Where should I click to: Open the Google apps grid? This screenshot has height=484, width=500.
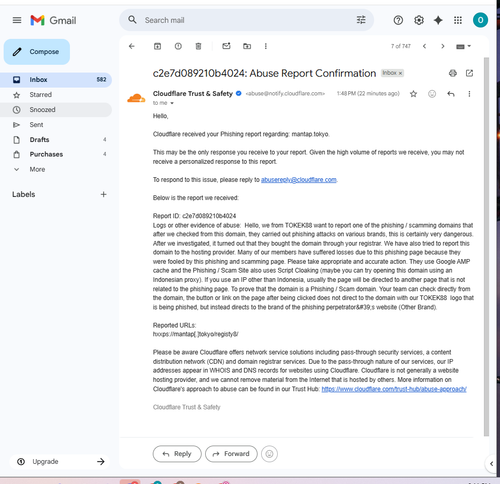(458, 20)
